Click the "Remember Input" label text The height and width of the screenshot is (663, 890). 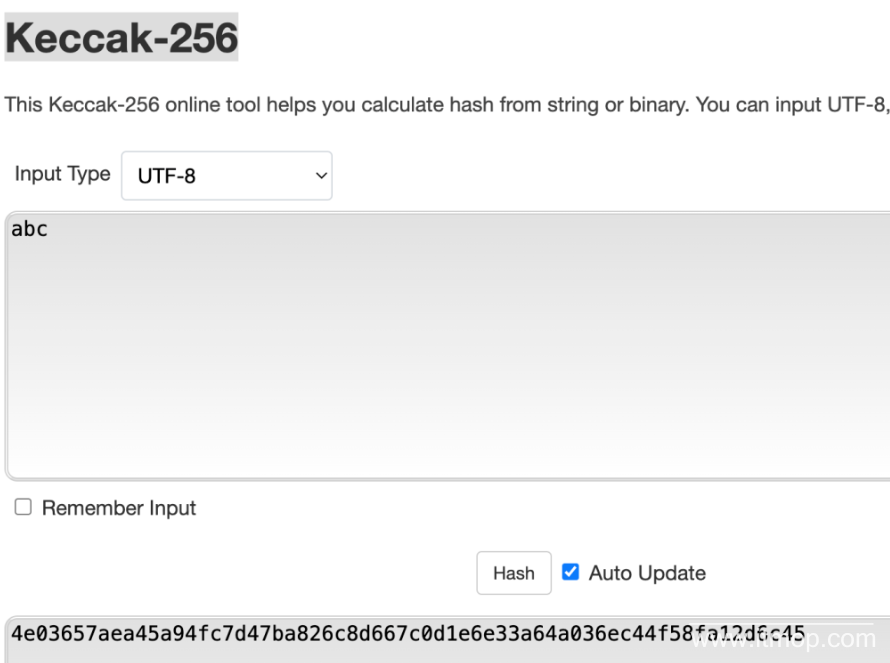coord(119,508)
